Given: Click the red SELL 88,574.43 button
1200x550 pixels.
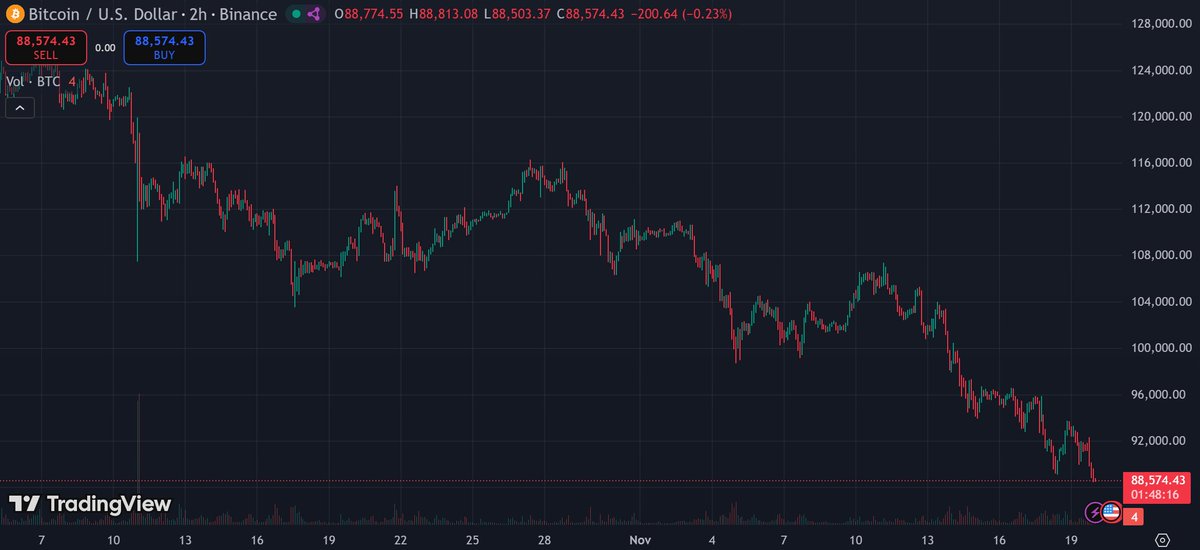Looking at the screenshot, I should [x=45, y=48].
